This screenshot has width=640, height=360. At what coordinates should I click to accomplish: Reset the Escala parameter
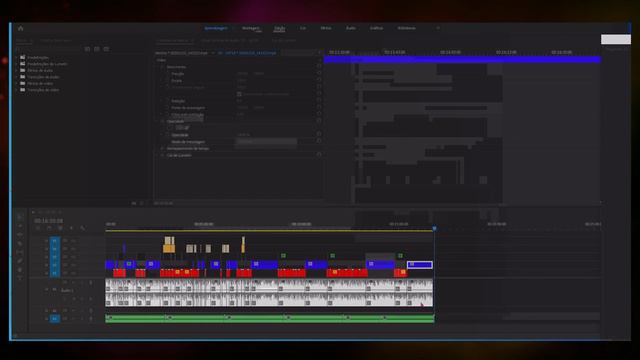319,80
